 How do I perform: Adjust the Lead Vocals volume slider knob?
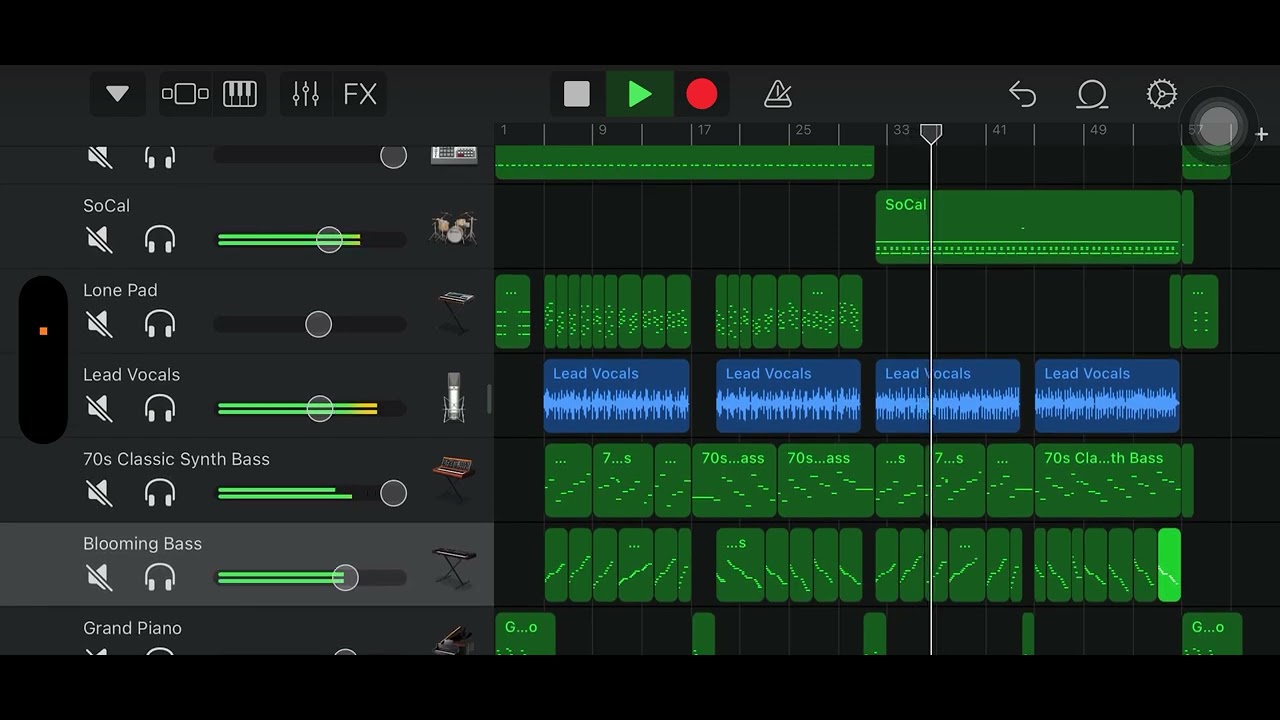[320, 408]
